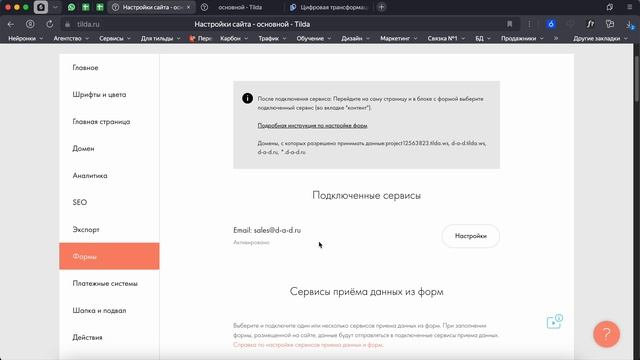
Task: Click the 'Настройки' button for the email service
Action: [471, 236]
